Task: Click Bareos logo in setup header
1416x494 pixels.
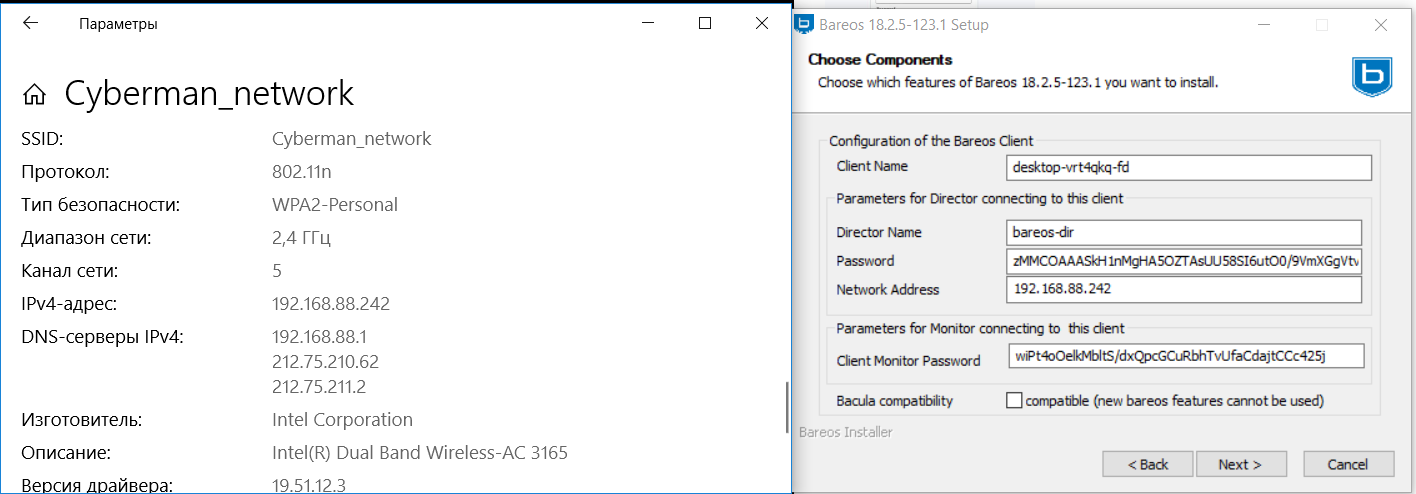Action: [1372, 76]
